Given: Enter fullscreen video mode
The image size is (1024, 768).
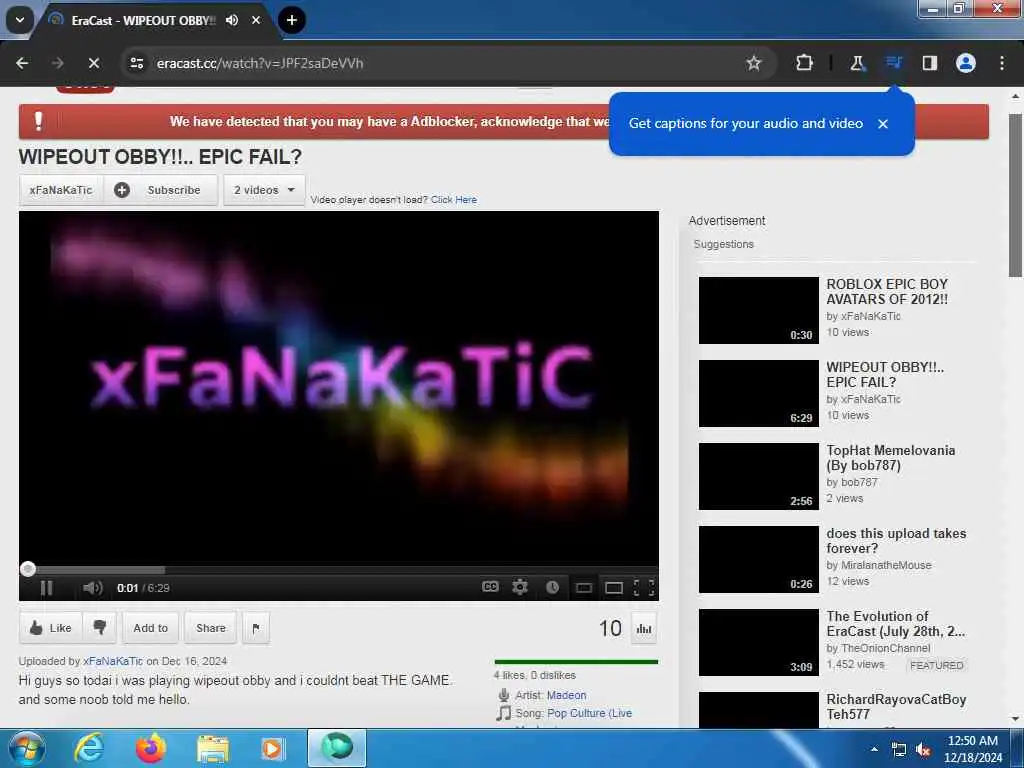Looking at the screenshot, I should (644, 587).
